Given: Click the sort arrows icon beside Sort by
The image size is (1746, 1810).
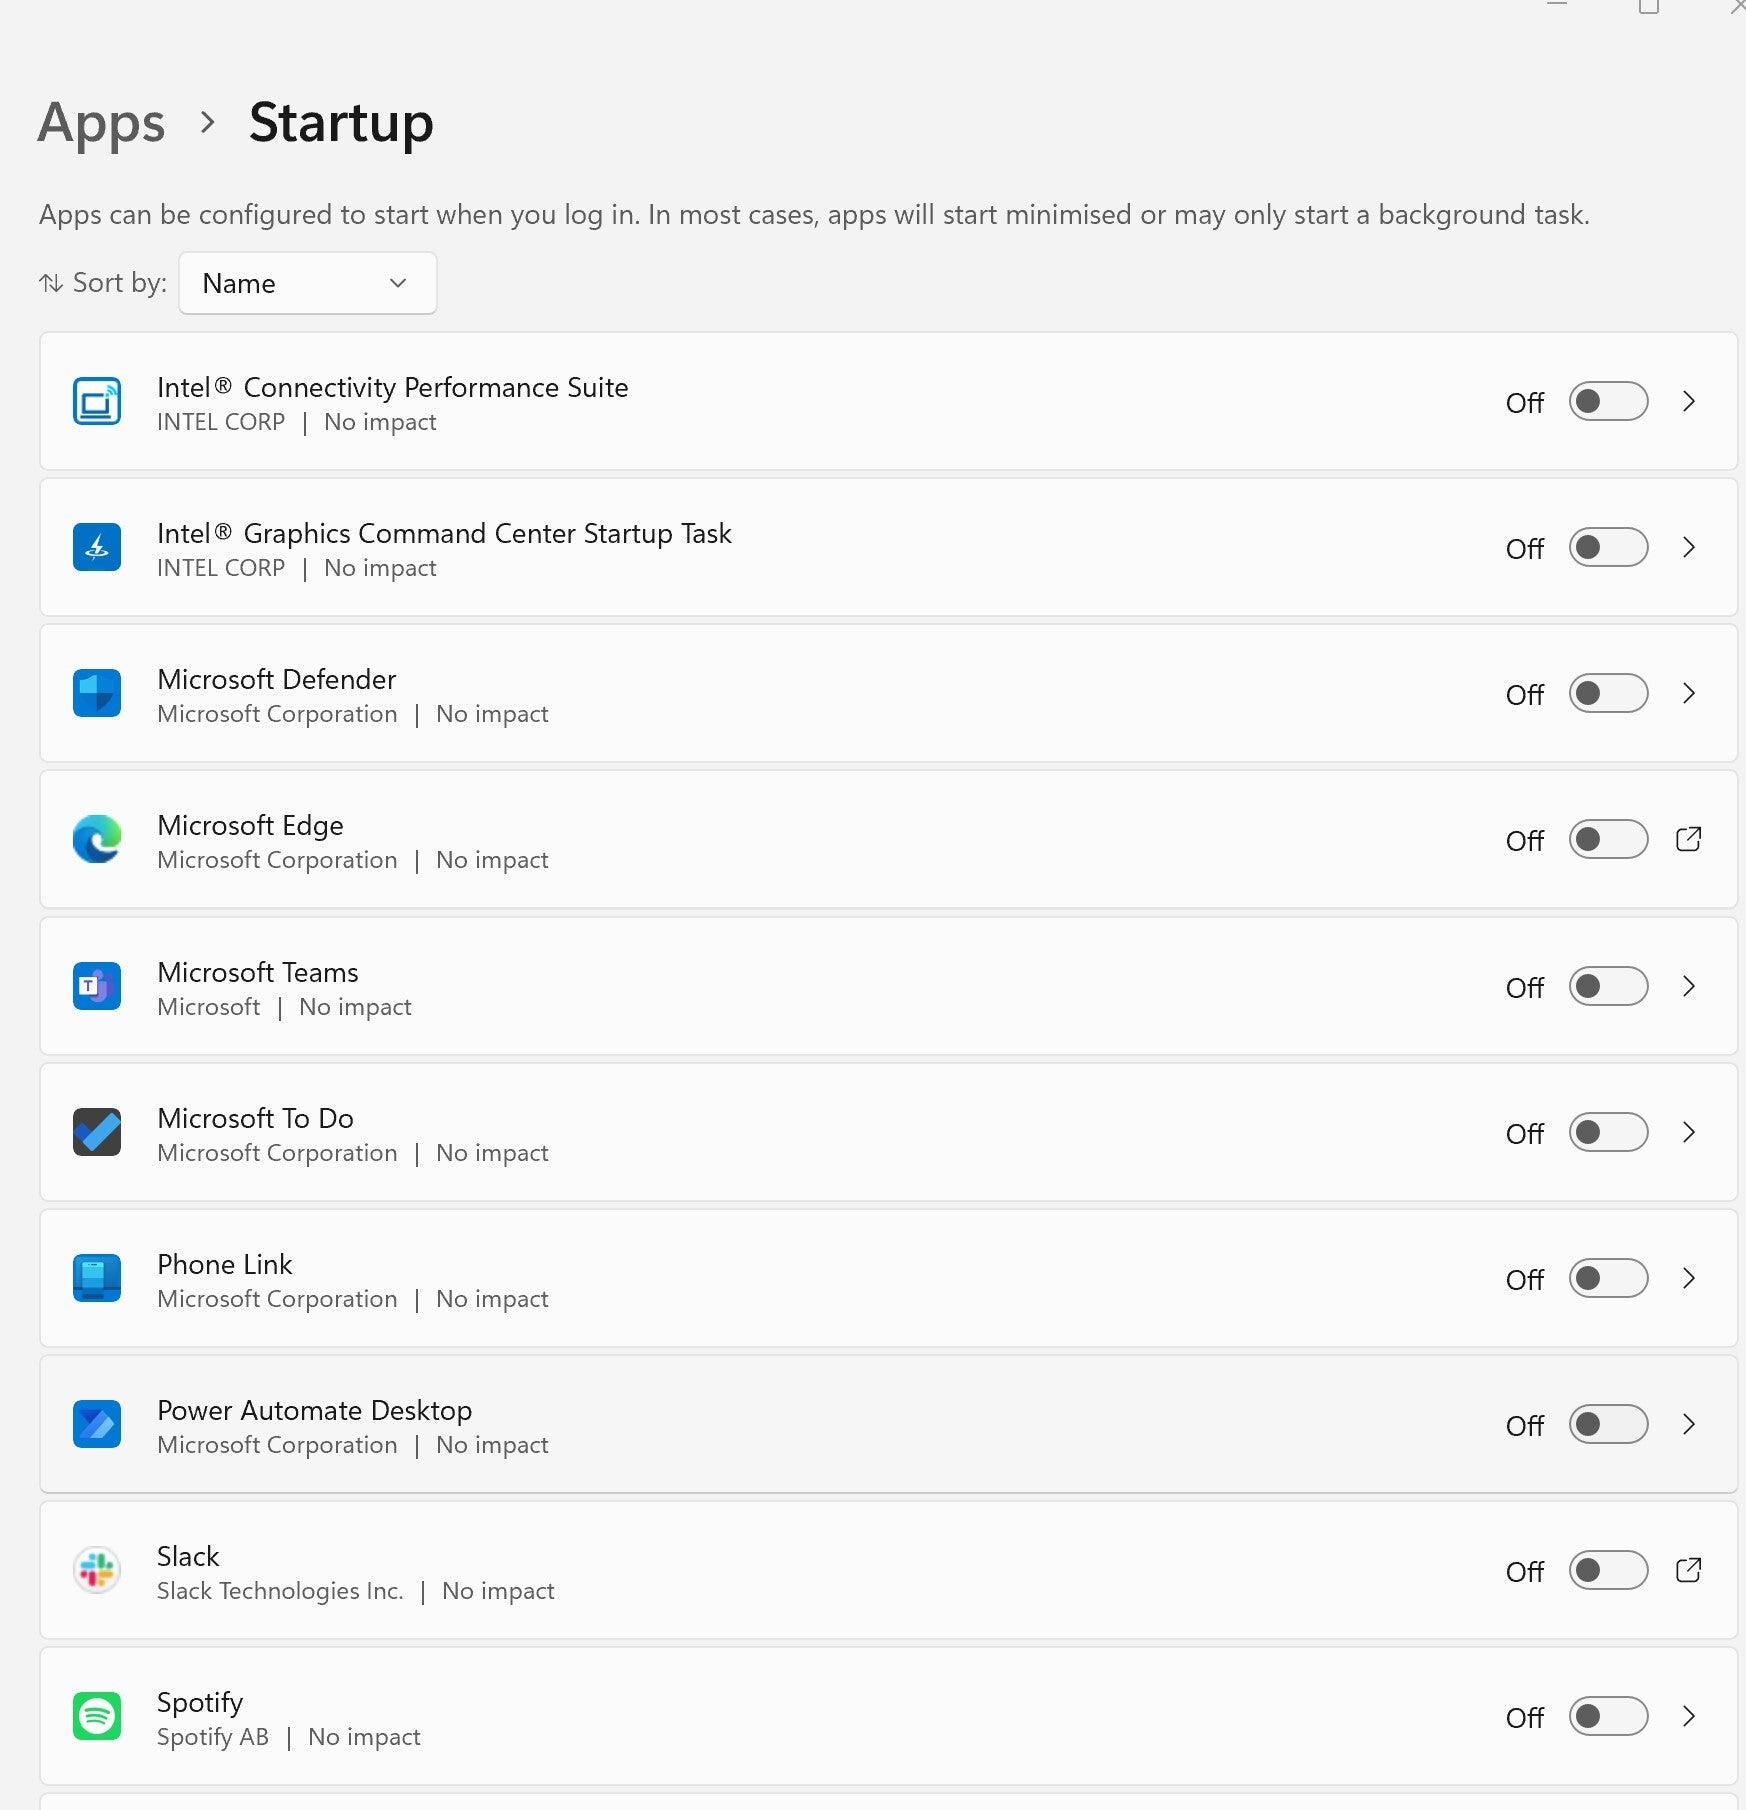Looking at the screenshot, I should coord(51,283).
